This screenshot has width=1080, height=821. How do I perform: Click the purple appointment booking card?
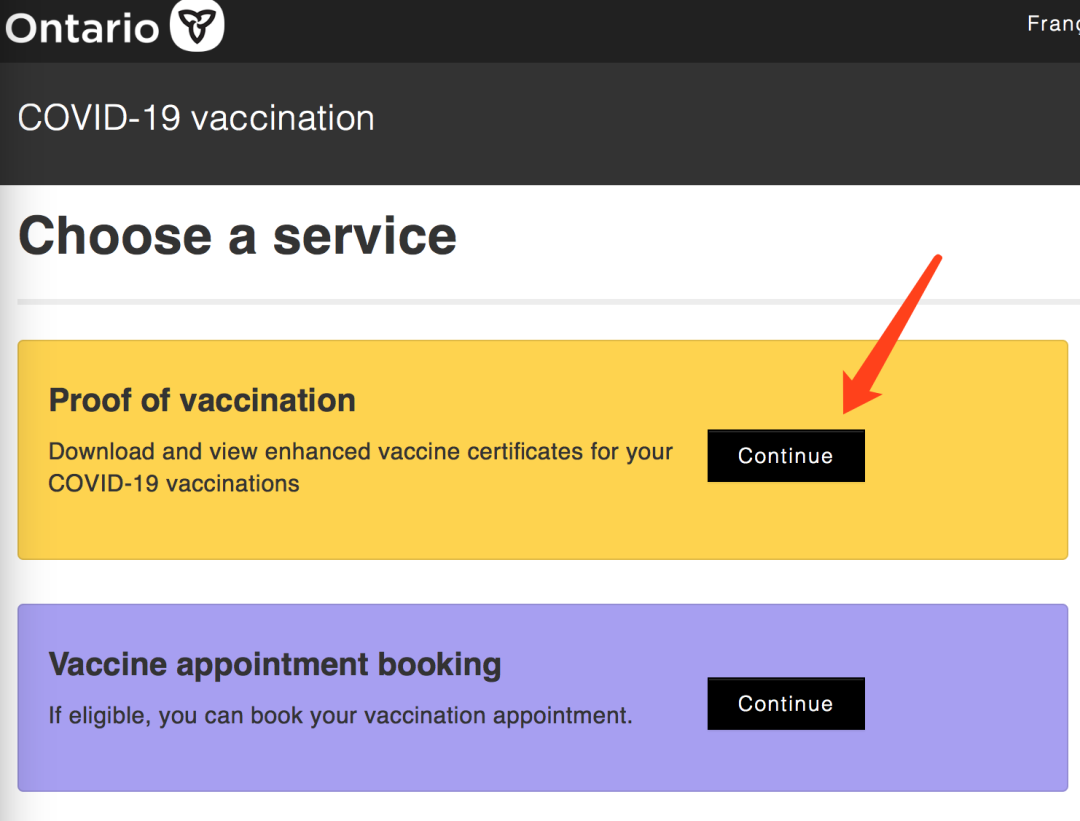pyautogui.click(x=543, y=698)
